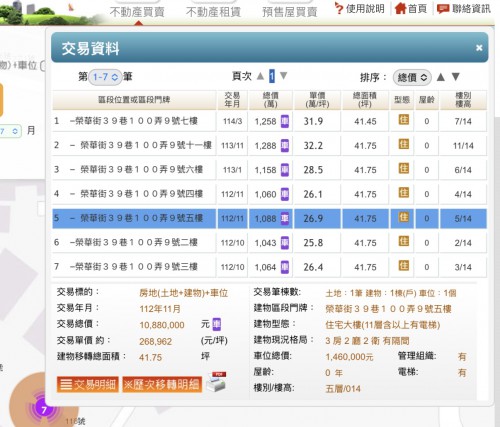Click the 車 icon in 二樓 row

tap(285, 243)
